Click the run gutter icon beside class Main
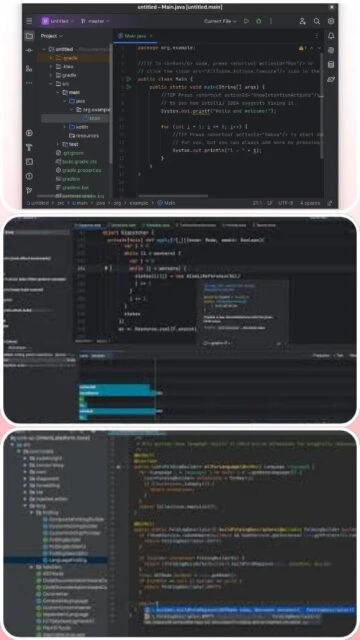Screen dimensions: 360x640 128,79
